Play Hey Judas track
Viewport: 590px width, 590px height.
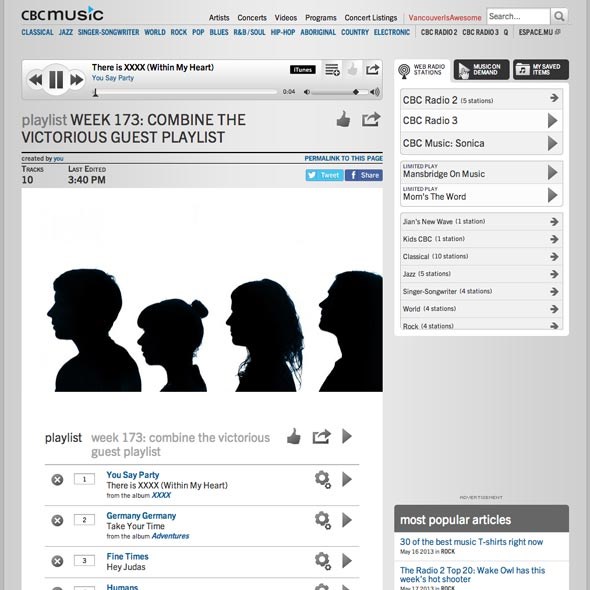tap(347, 561)
